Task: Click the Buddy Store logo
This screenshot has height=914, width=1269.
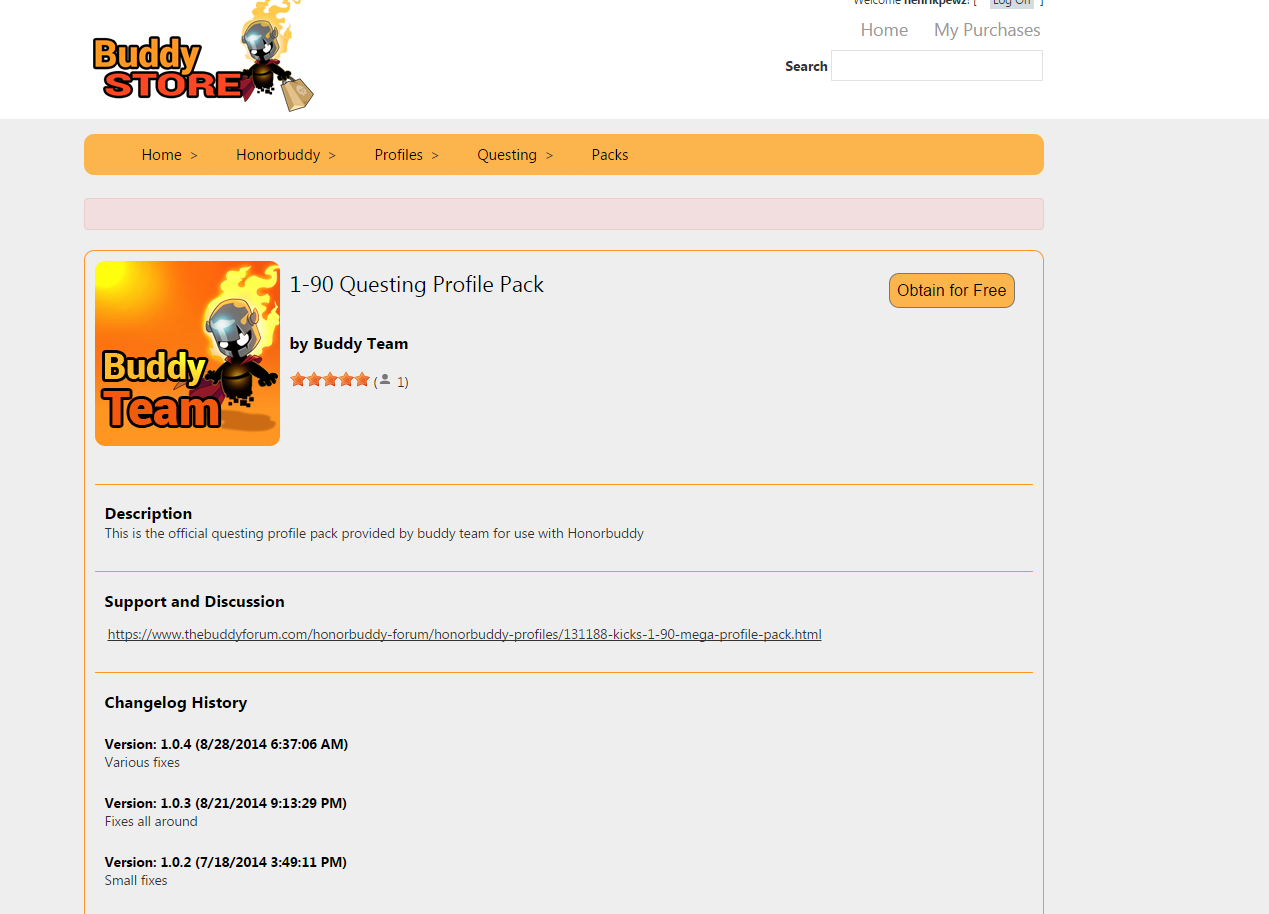Action: [203, 56]
